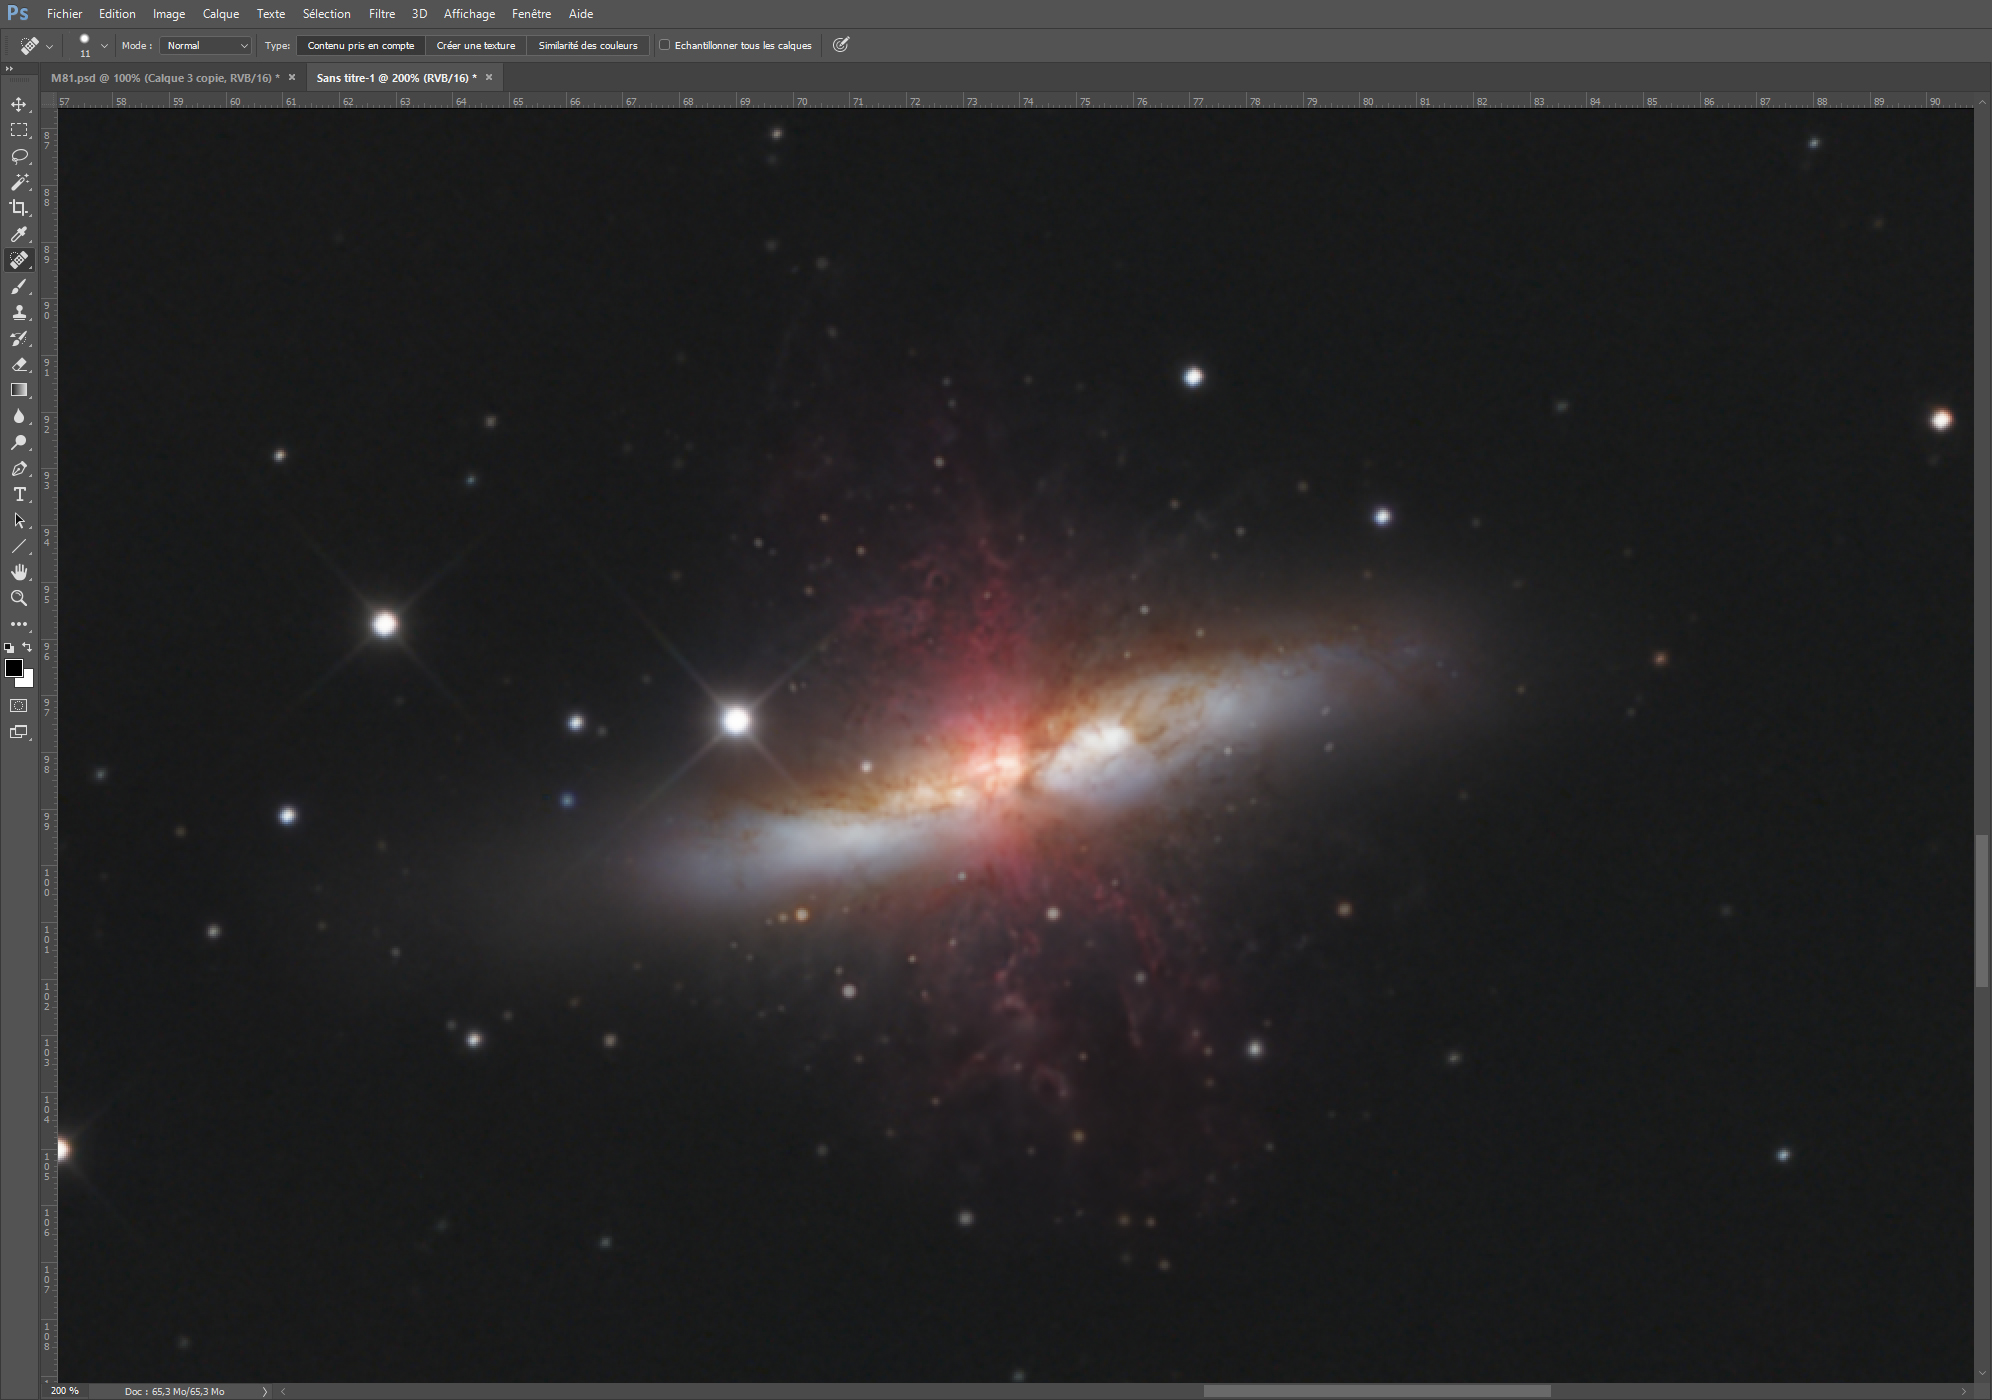Image resolution: width=1992 pixels, height=1400 pixels.
Task: Click the Photoshop Ps logo icon
Action: pos(18,13)
